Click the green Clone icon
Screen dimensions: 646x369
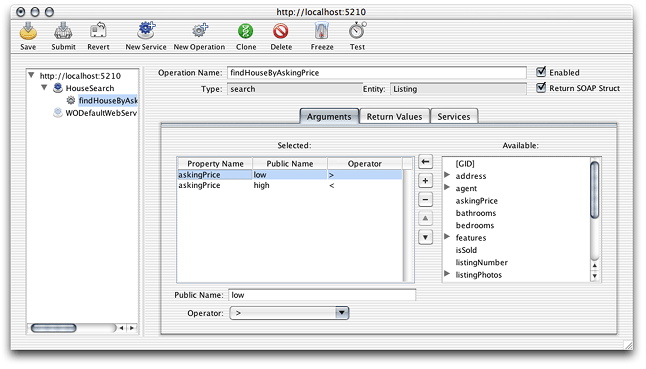pyautogui.click(x=246, y=31)
